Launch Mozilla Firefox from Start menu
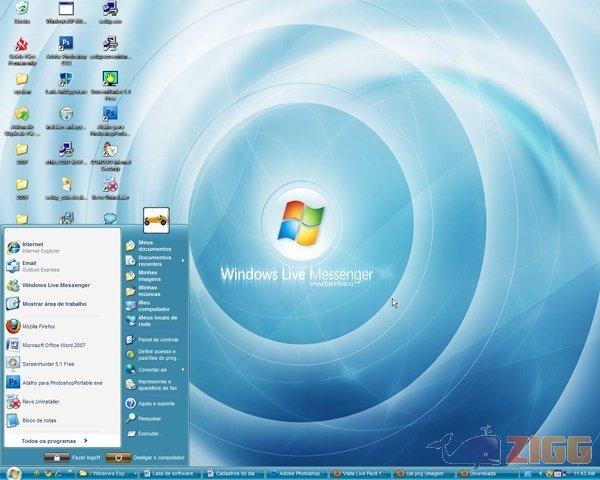600x480 pixels. [x=61, y=327]
